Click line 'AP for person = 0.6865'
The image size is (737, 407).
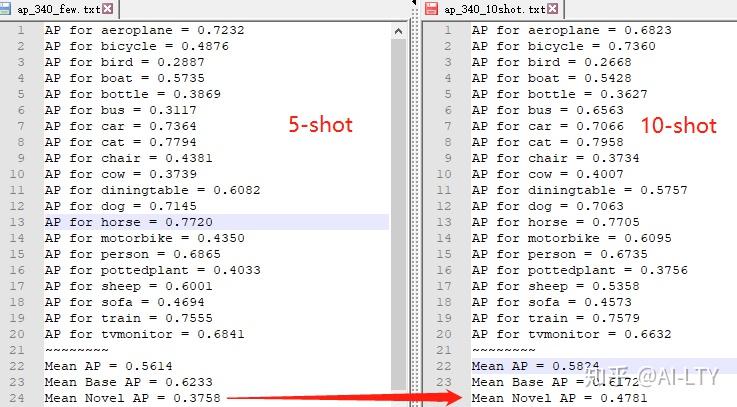tap(133, 254)
